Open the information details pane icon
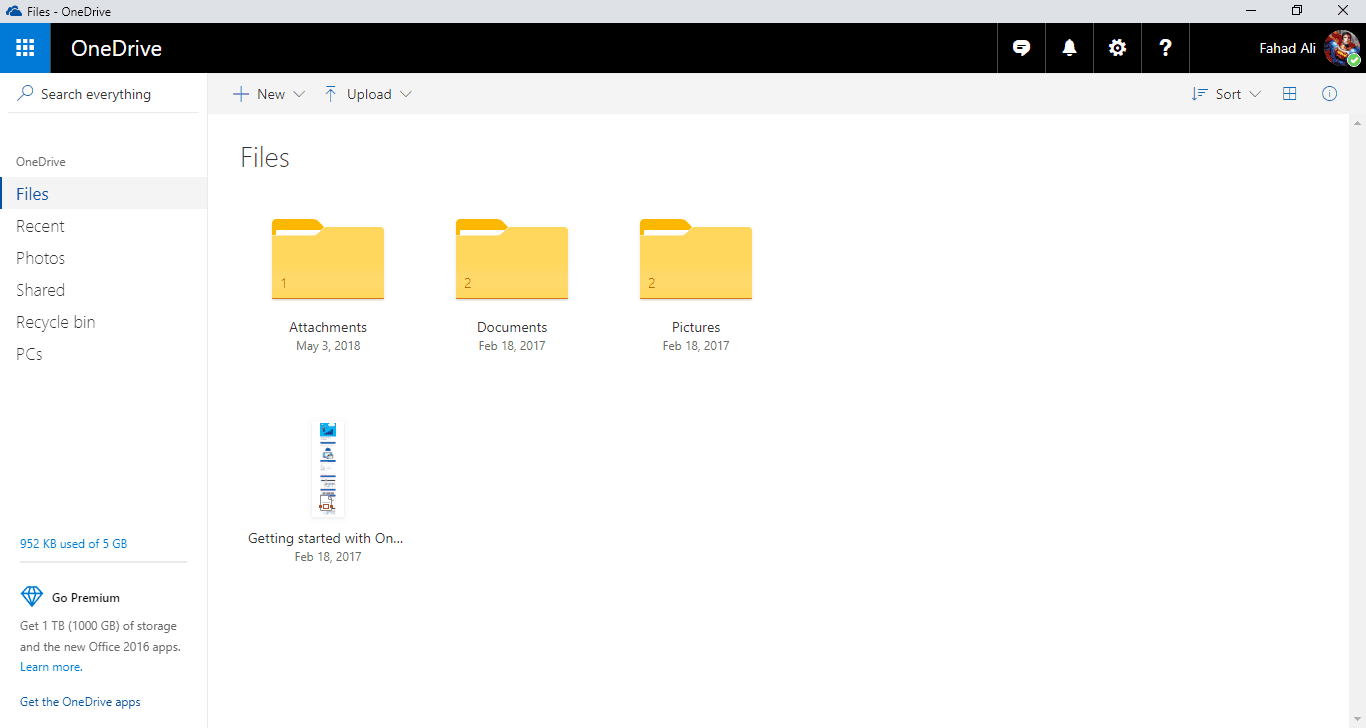 pos(1329,94)
